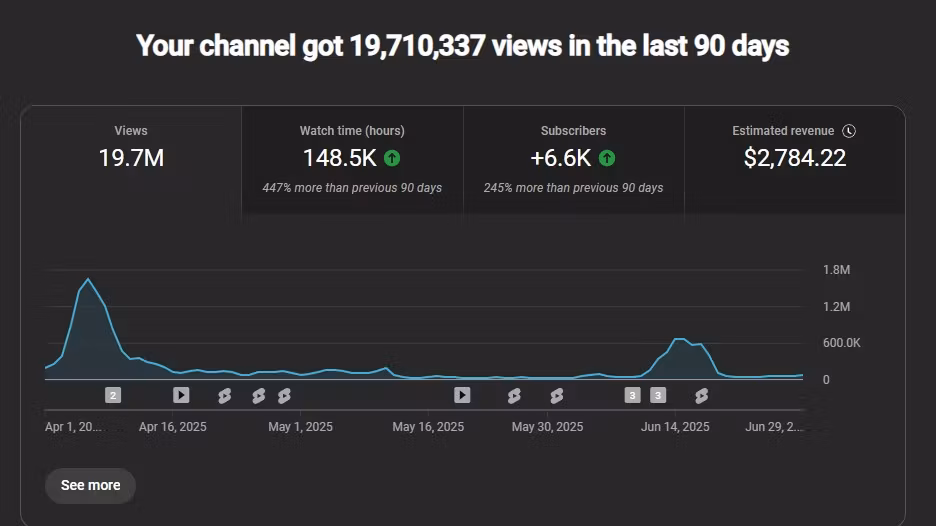Open the Subscribers metric tab

pyautogui.click(x=573, y=159)
